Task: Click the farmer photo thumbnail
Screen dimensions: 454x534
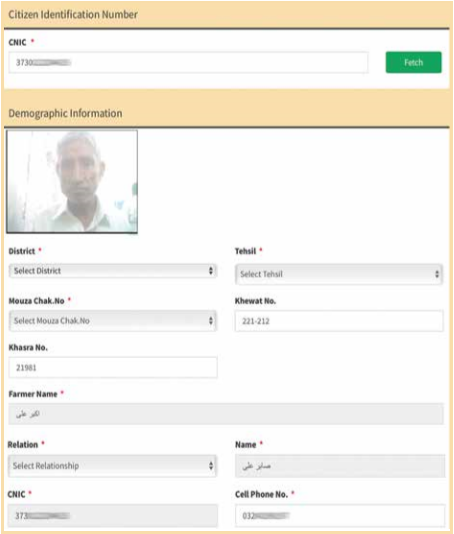Action: tap(72, 182)
